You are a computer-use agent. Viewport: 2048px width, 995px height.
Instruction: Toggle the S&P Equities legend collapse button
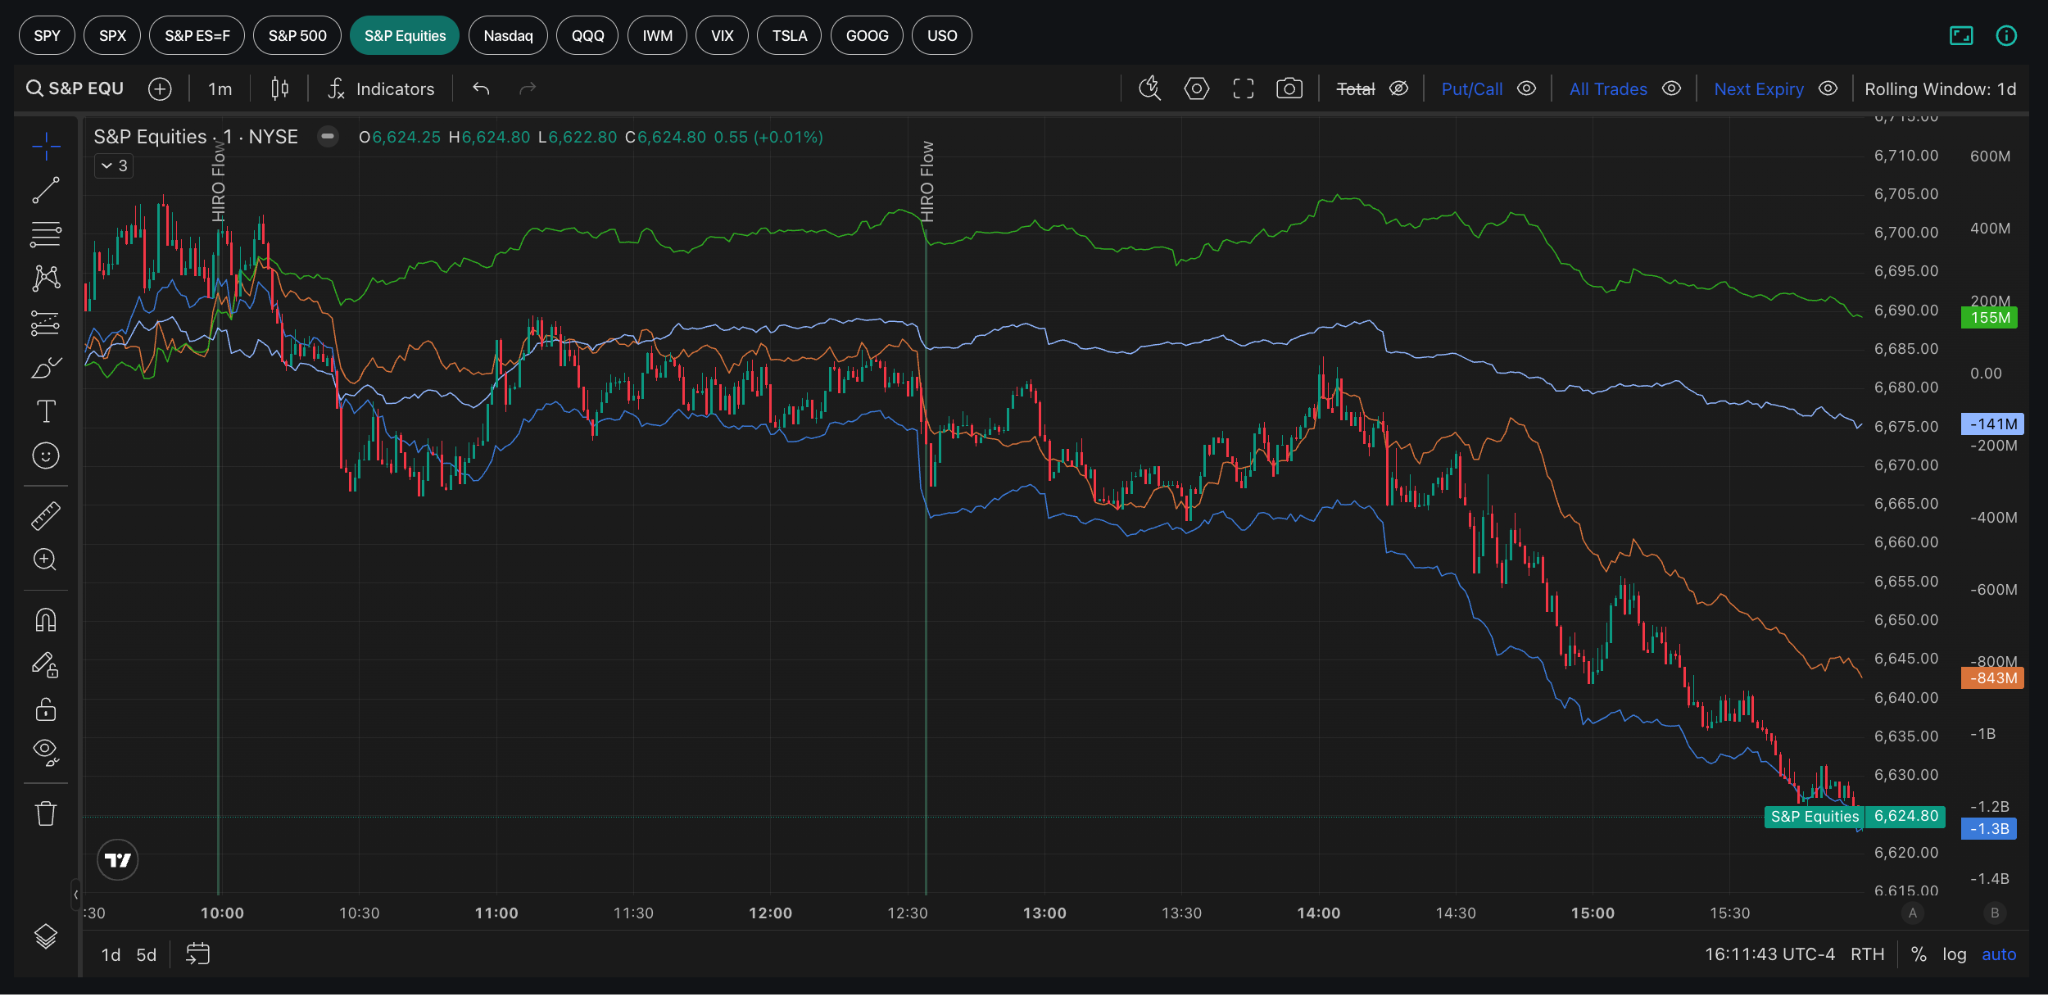click(x=327, y=136)
